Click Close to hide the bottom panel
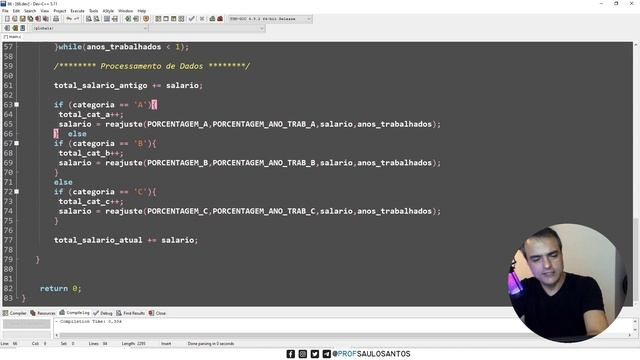The height and width of the screenshot is (360, 640). (157, 313)
